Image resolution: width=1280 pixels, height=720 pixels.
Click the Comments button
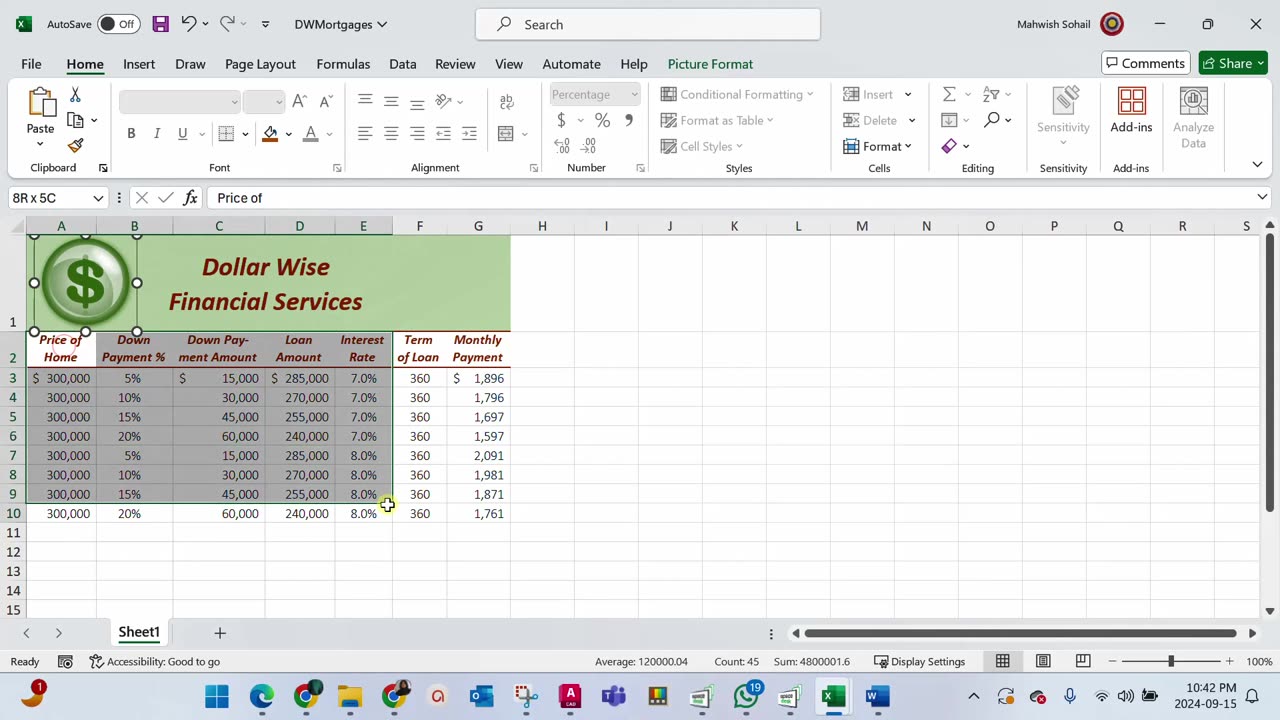click(x=1146, y=63)
